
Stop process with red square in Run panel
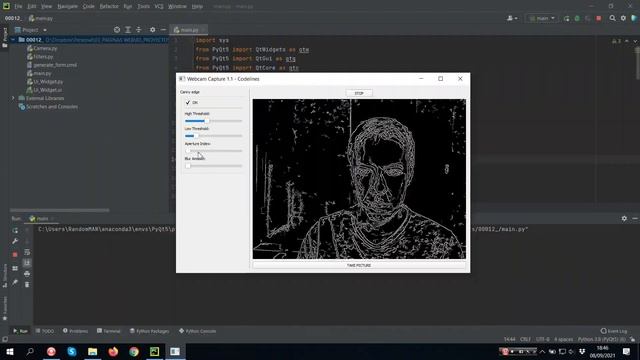pyautogui.click(x=15, y=255)
